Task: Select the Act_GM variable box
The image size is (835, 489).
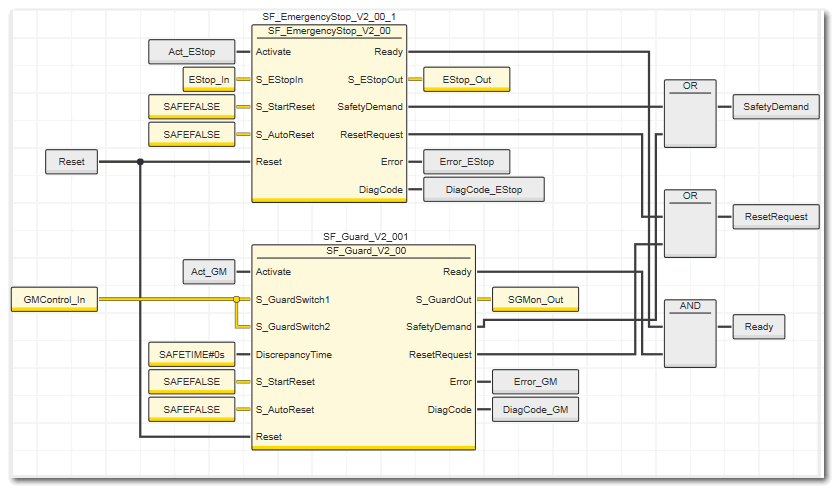Action: pos(208,271)
